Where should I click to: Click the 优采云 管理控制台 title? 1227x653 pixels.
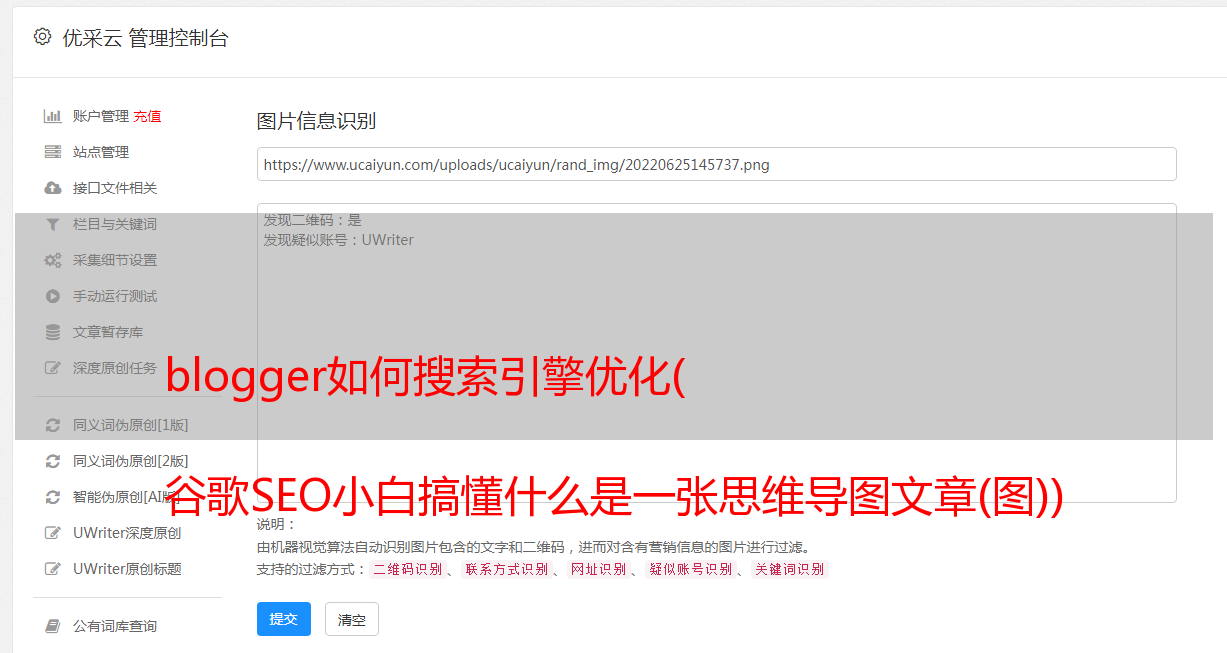click(x=145, y=38)
